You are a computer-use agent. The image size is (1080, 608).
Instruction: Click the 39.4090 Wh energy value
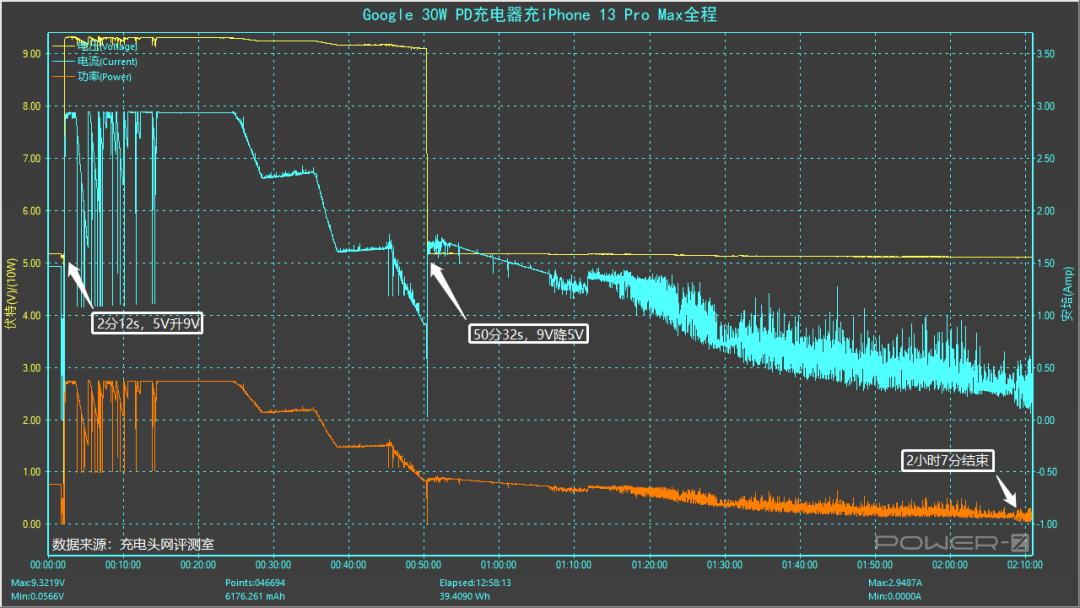(465, 596)
